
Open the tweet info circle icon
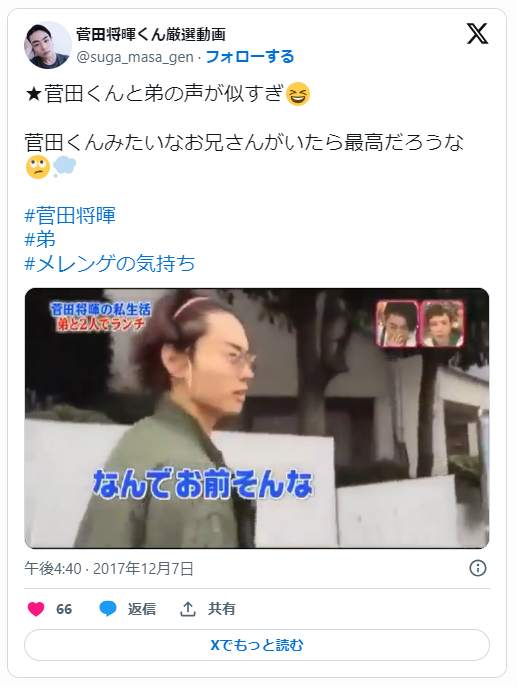(x=478, y=568)
